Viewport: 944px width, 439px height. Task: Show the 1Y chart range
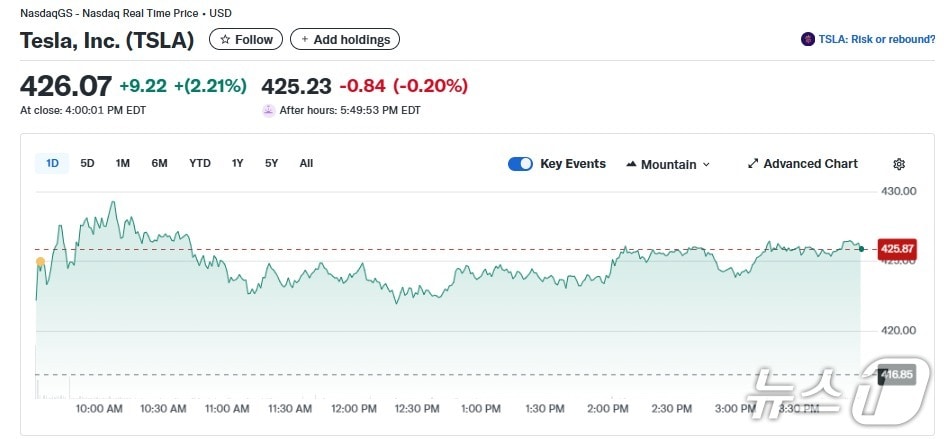[237, 163]
